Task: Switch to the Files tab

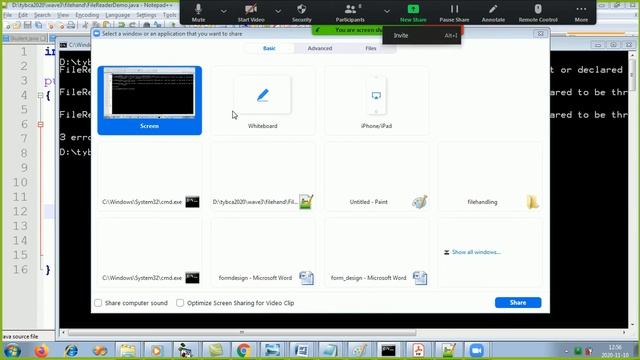Action: point(371,48)
